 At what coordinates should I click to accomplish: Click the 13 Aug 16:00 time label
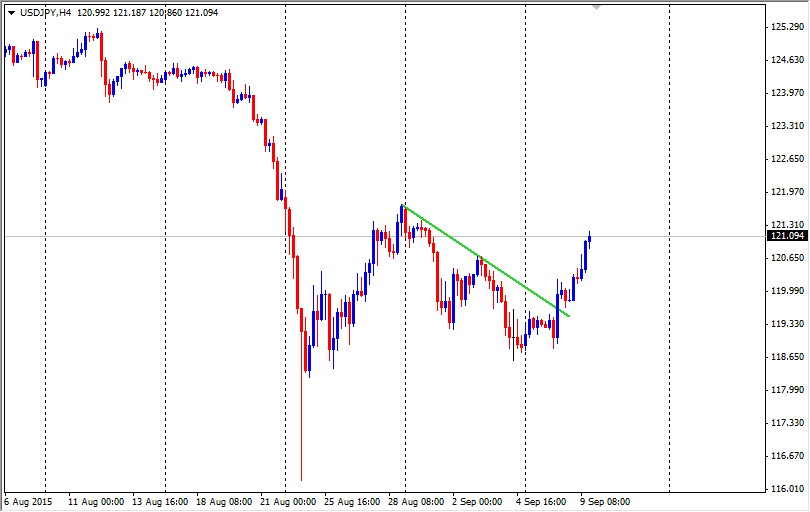160,502
